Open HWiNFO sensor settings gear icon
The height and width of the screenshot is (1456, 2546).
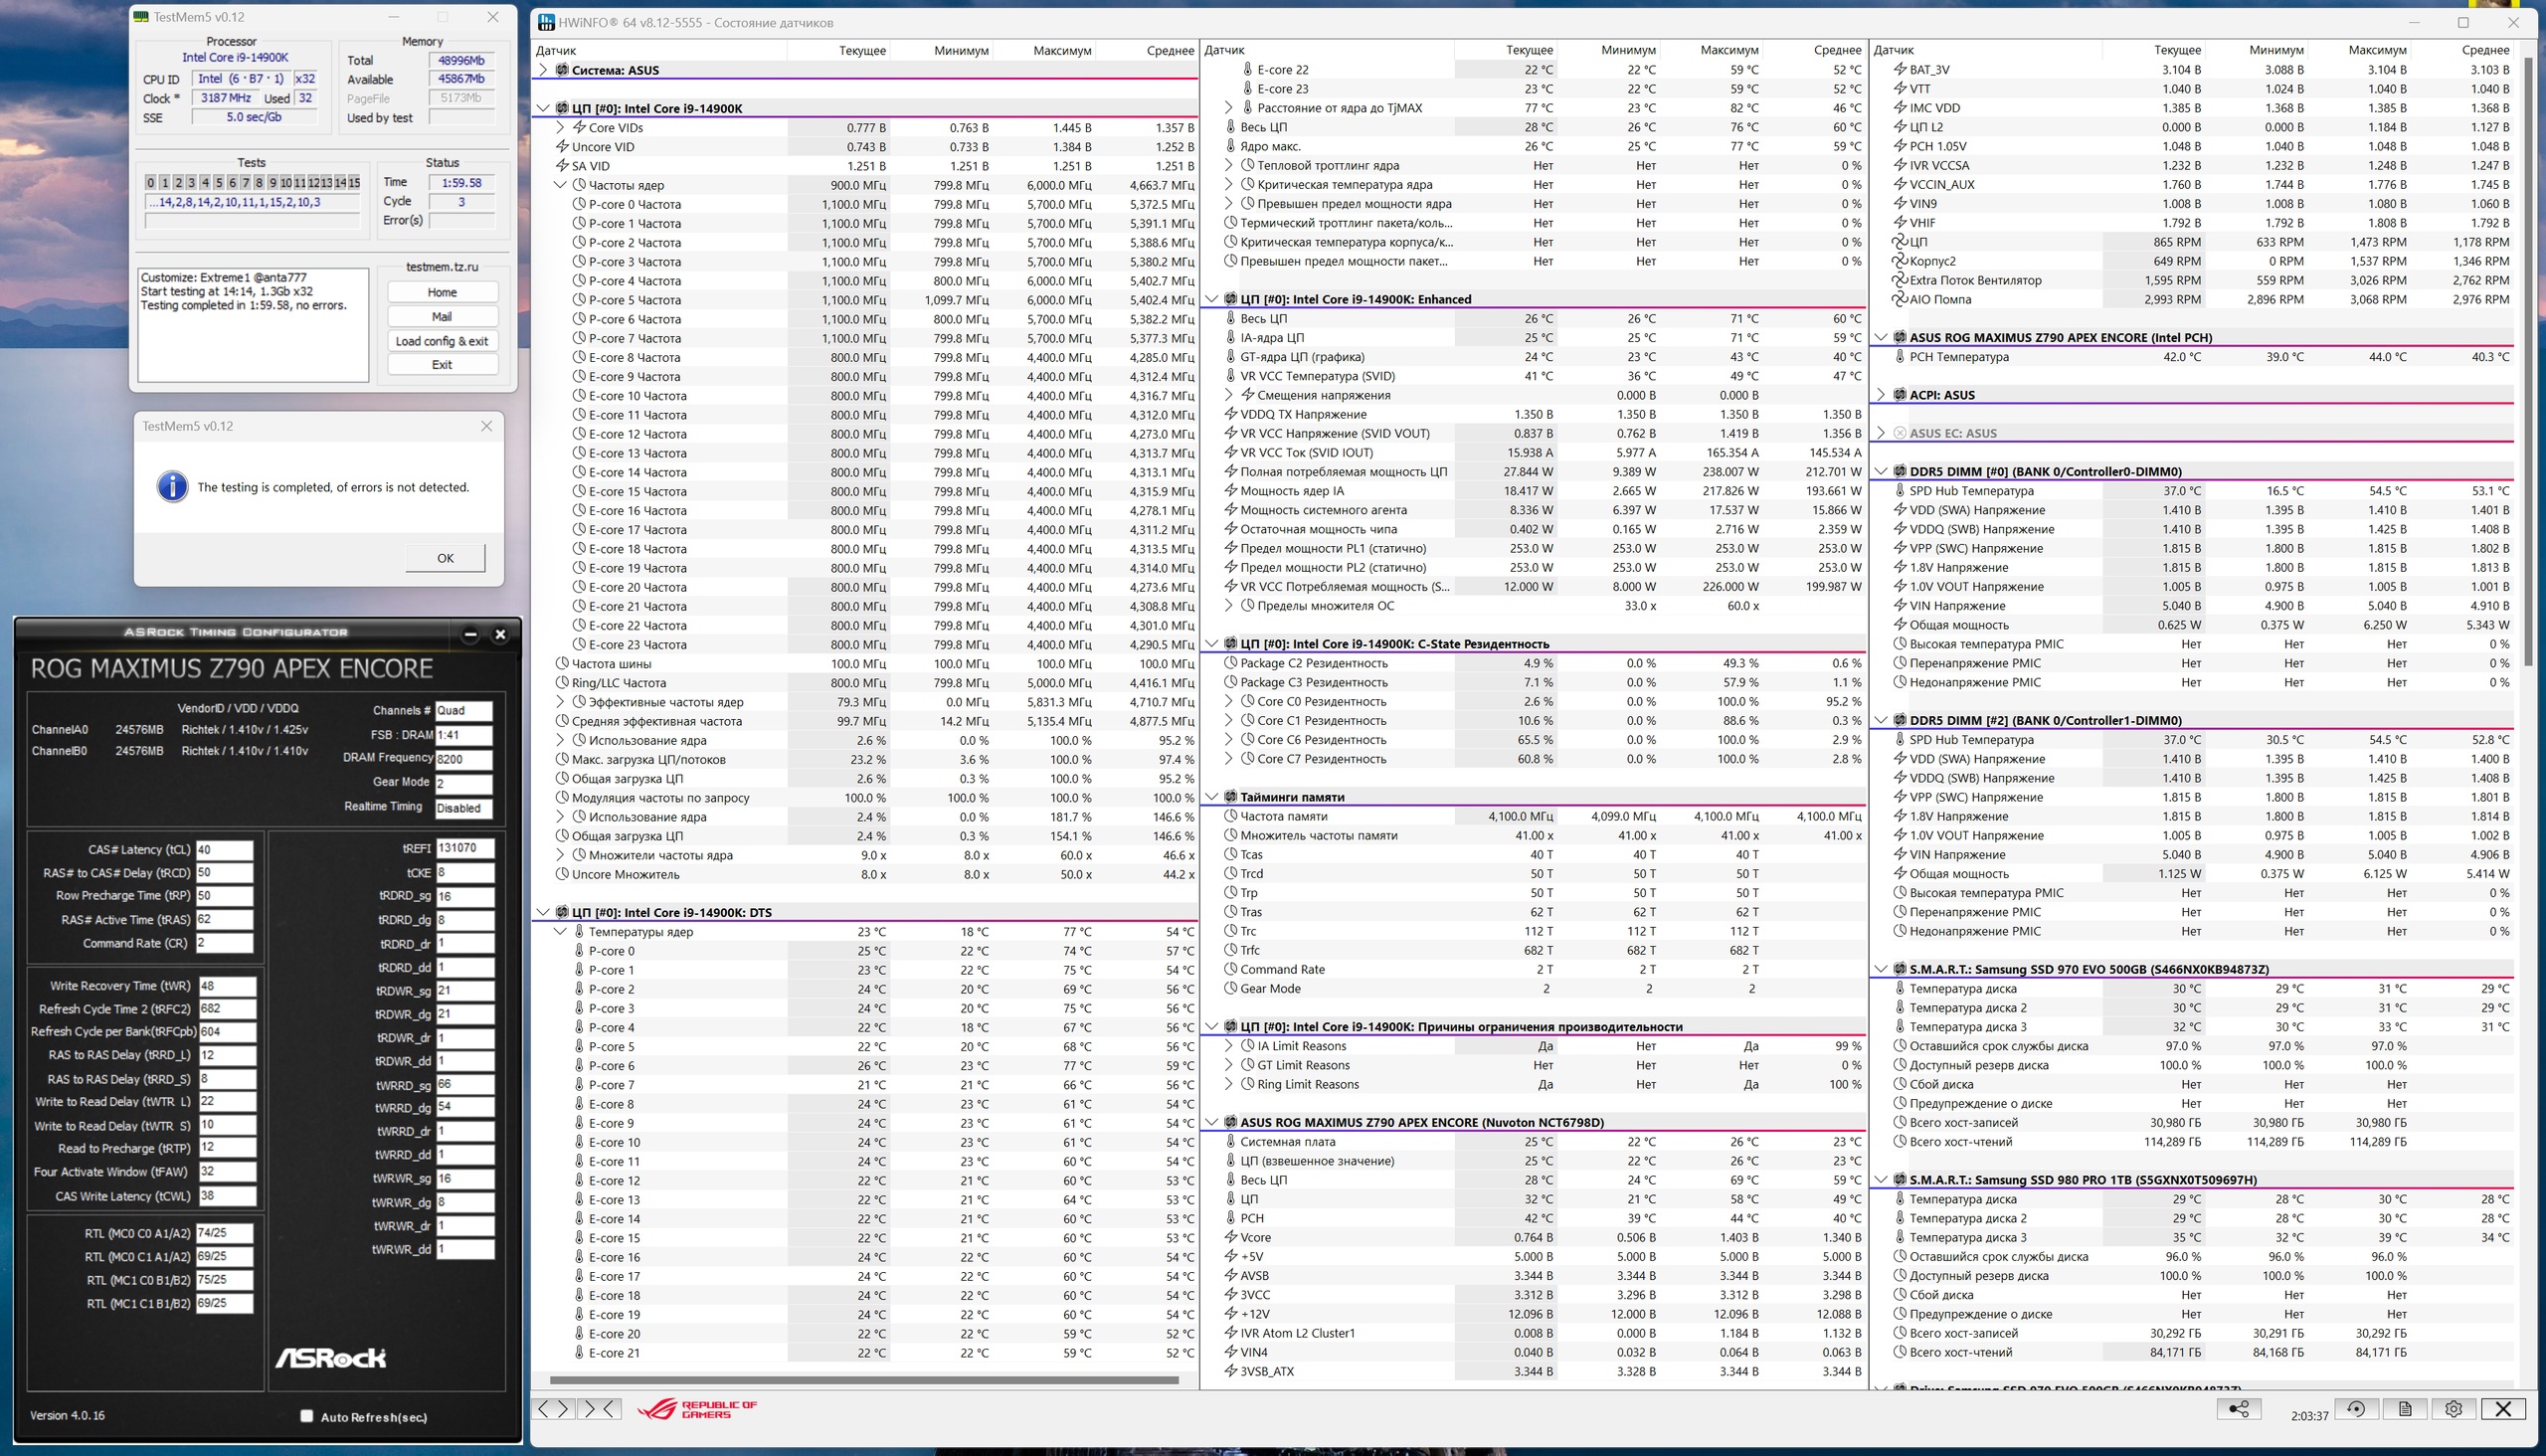point(2453,1408)
